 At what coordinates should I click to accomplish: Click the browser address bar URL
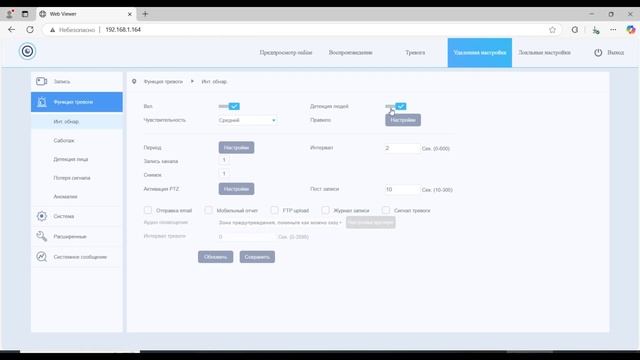coord(123,30)
